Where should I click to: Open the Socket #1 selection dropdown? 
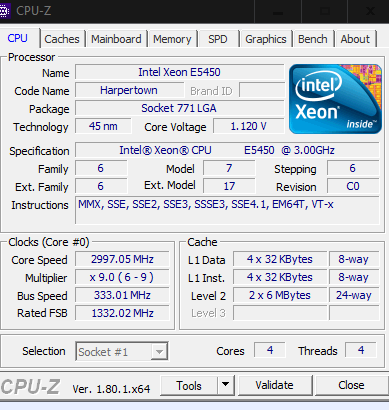[x=122, y=351]
